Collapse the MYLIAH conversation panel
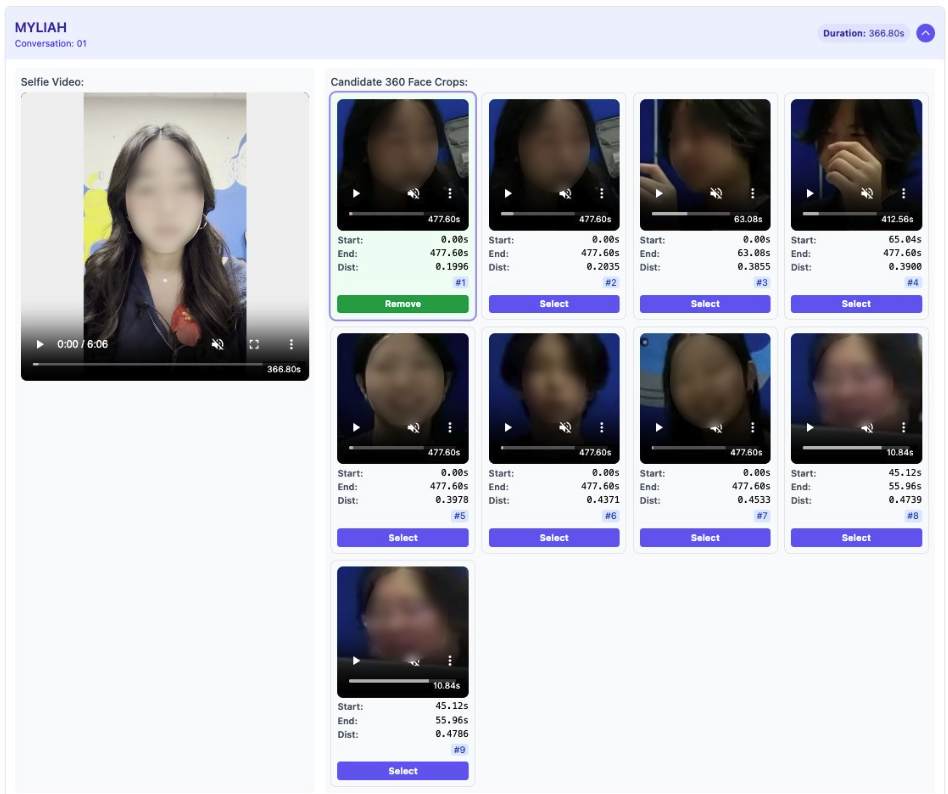The height and width of the screenshot is (794, 948). click(x=925, y=33)
